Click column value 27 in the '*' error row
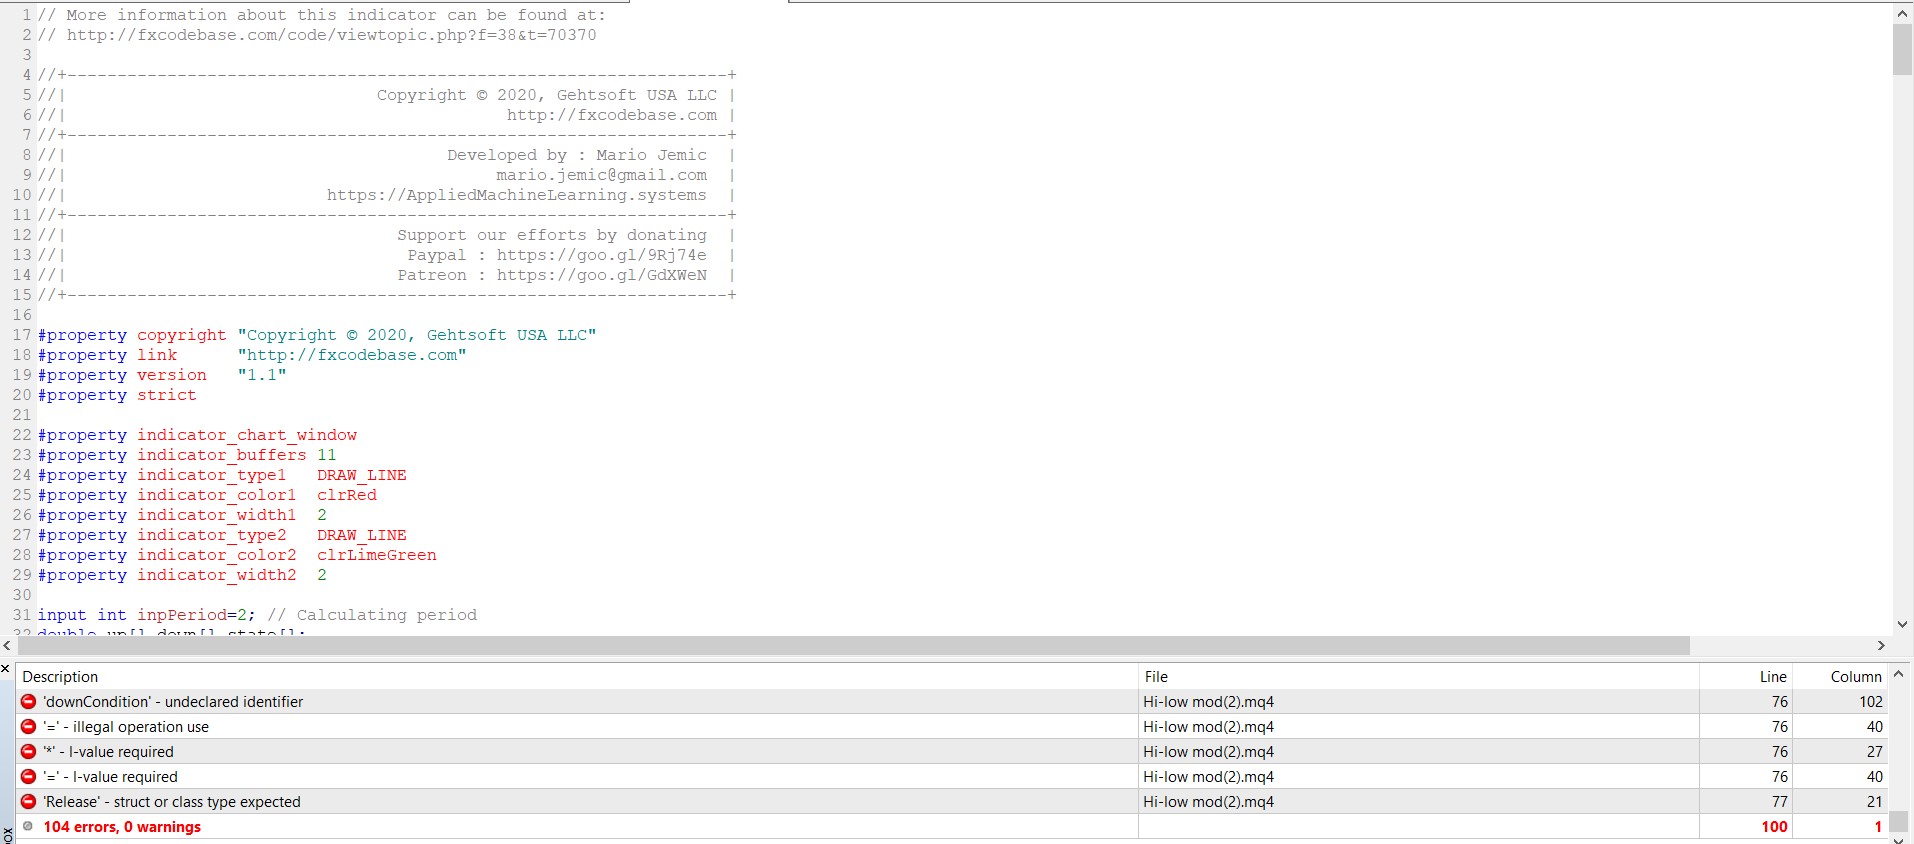The image size is (1914, 844). click(x=1875, y=752)
